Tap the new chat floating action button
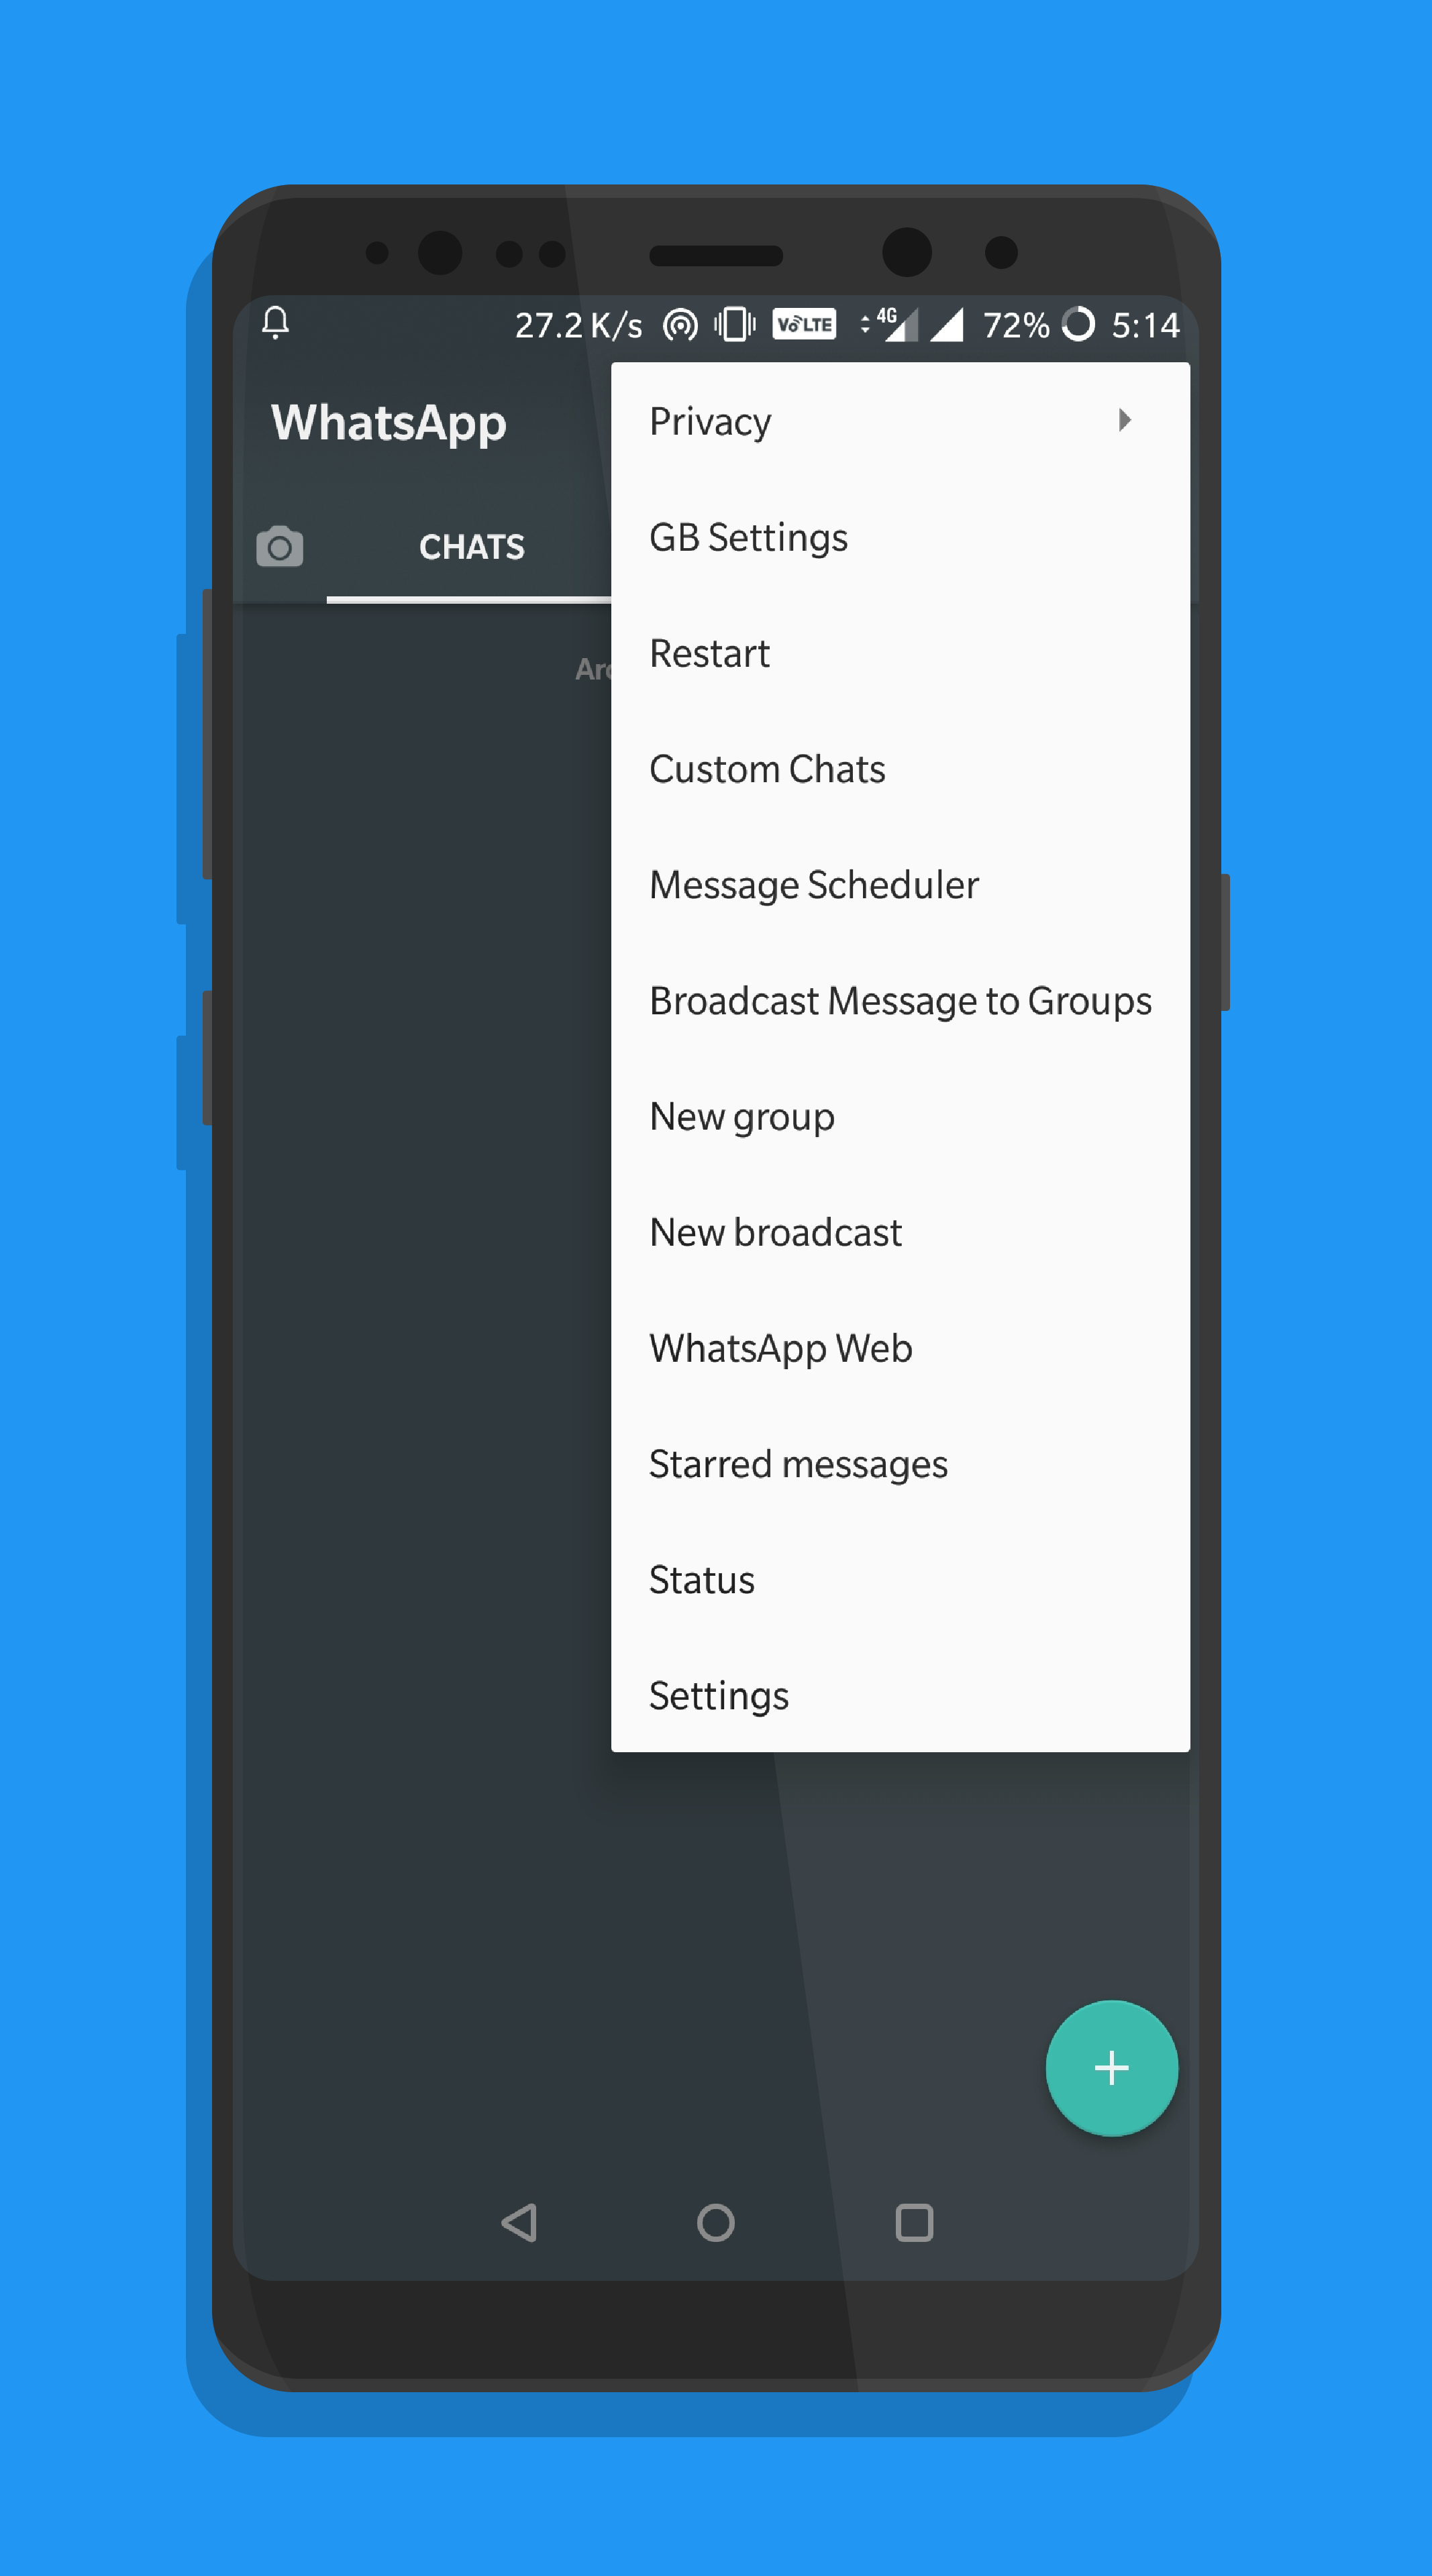Viewport: 1432px width, 2576px height. coord(1111,2069)
